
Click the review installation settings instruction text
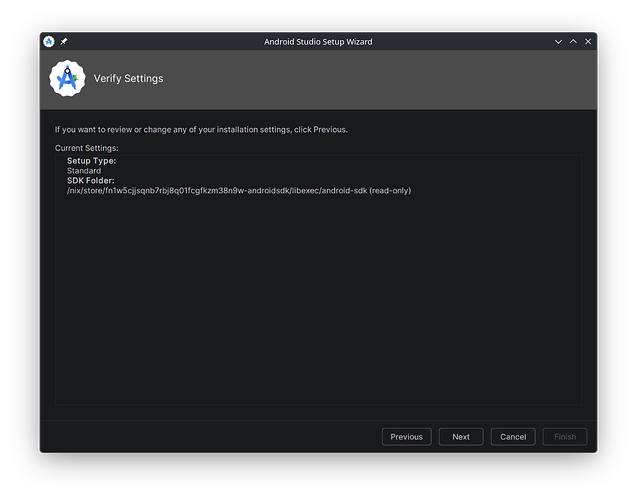(x=201, y=130)
